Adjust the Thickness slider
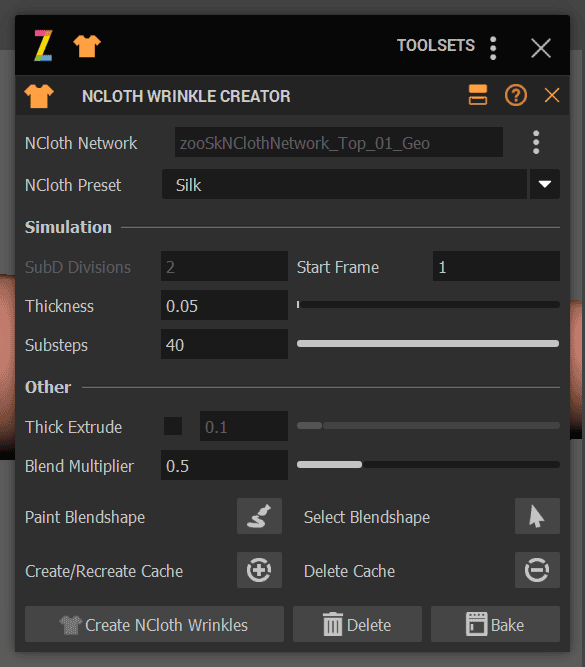 428,305
